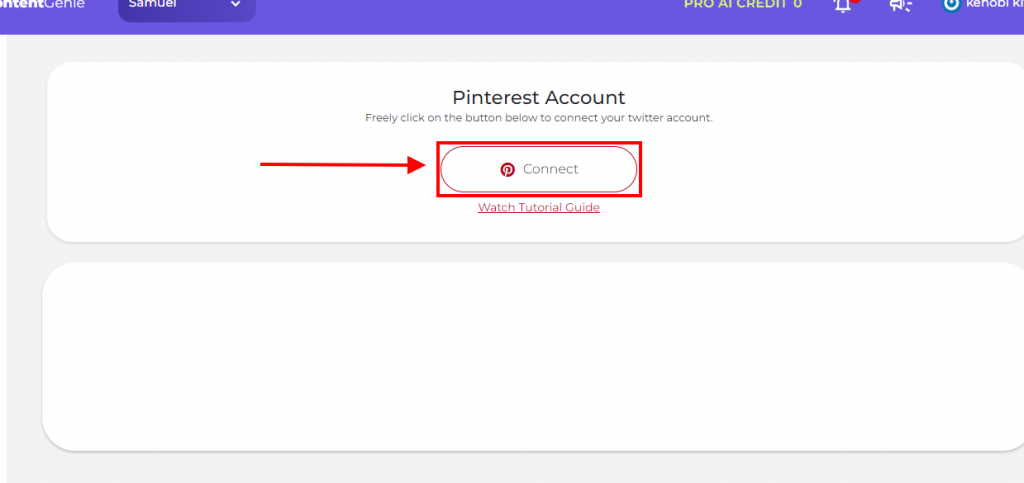Screen dimensions: 1024x483
Task: Click the Pinterest Account heading
Action: [538, 98]
